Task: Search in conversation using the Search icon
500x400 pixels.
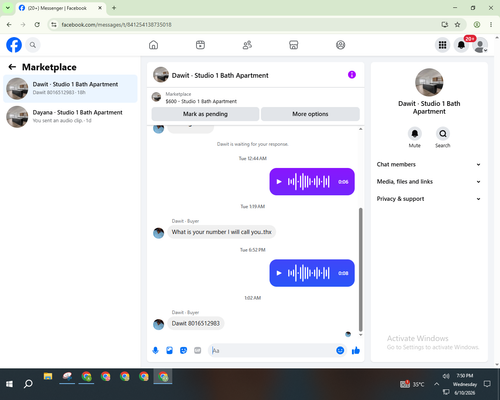Action: tap(443, 134)
